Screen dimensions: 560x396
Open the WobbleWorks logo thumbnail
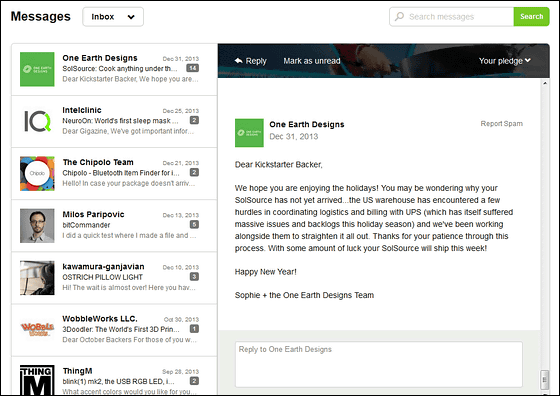[x=37, y=330]
